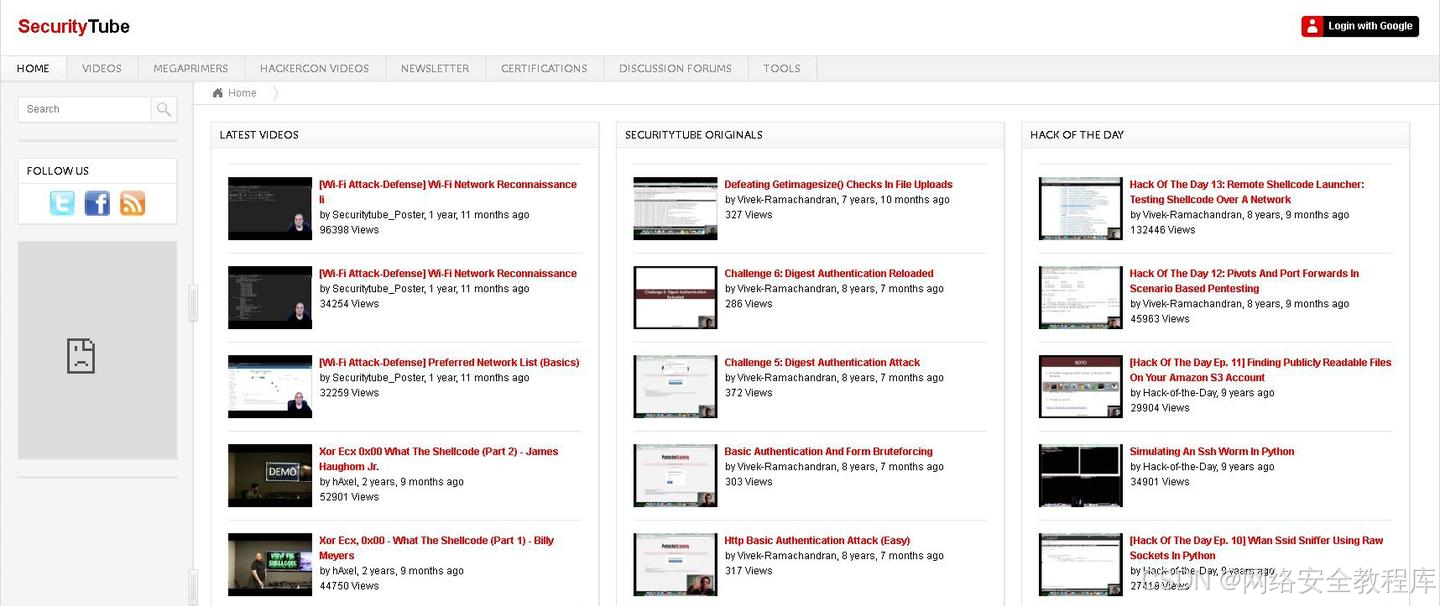Click the broken ad placeholder icon

[x=81, y=355]
